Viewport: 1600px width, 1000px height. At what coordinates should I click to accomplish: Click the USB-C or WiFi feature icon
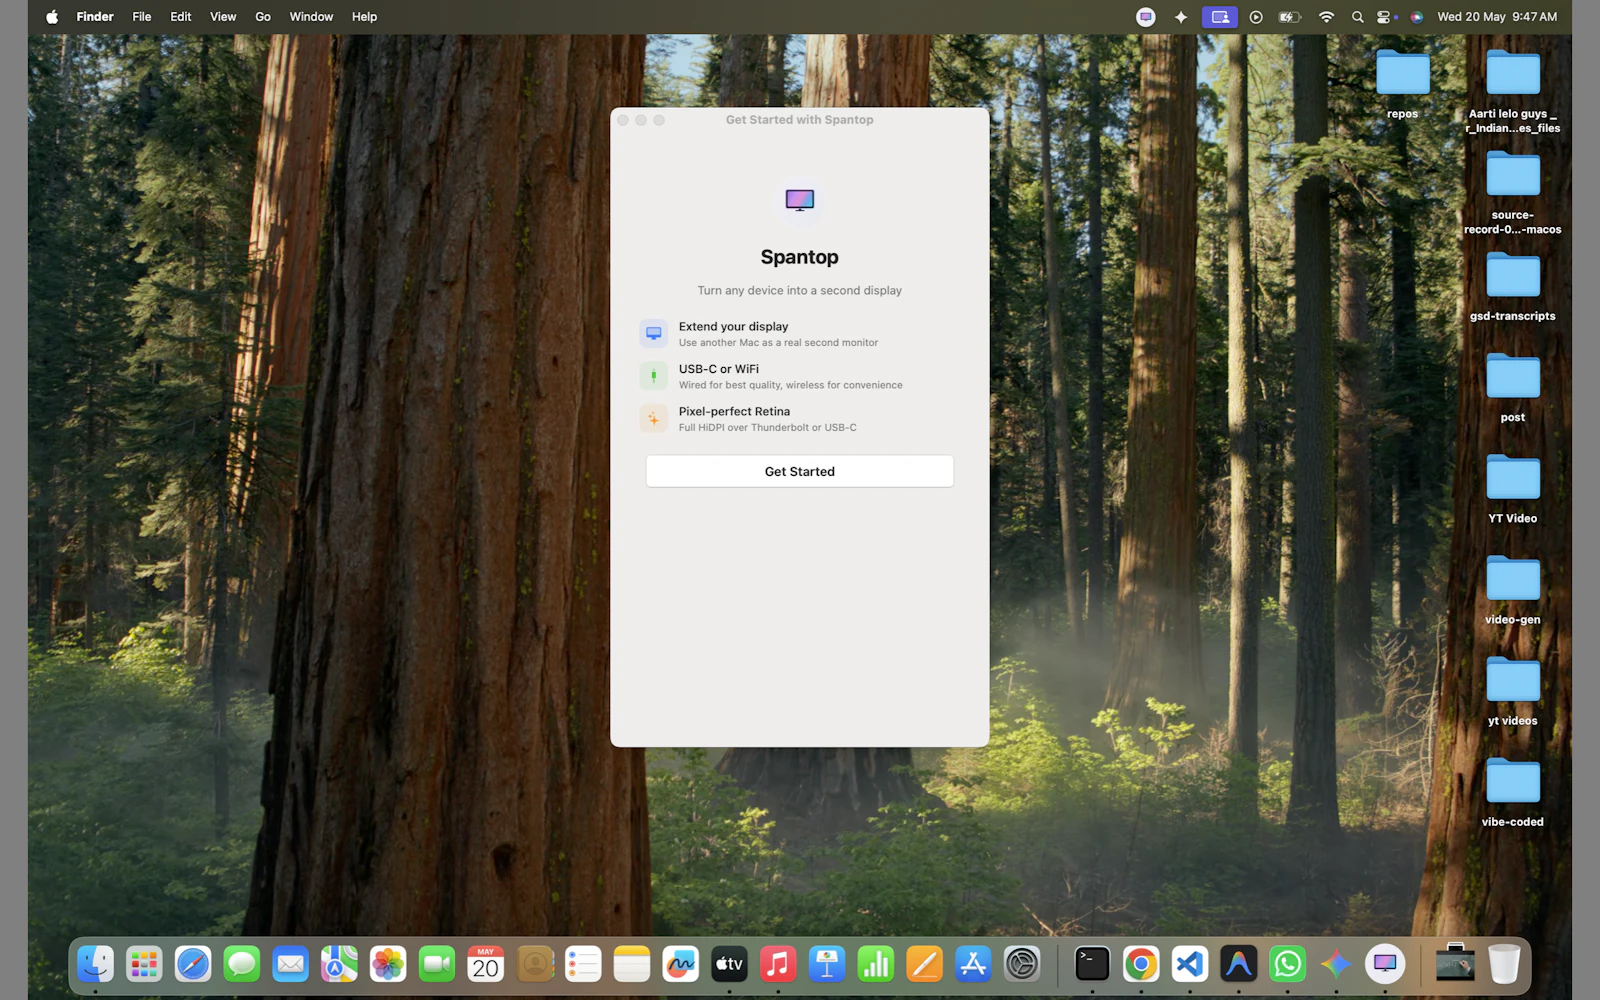653,376
